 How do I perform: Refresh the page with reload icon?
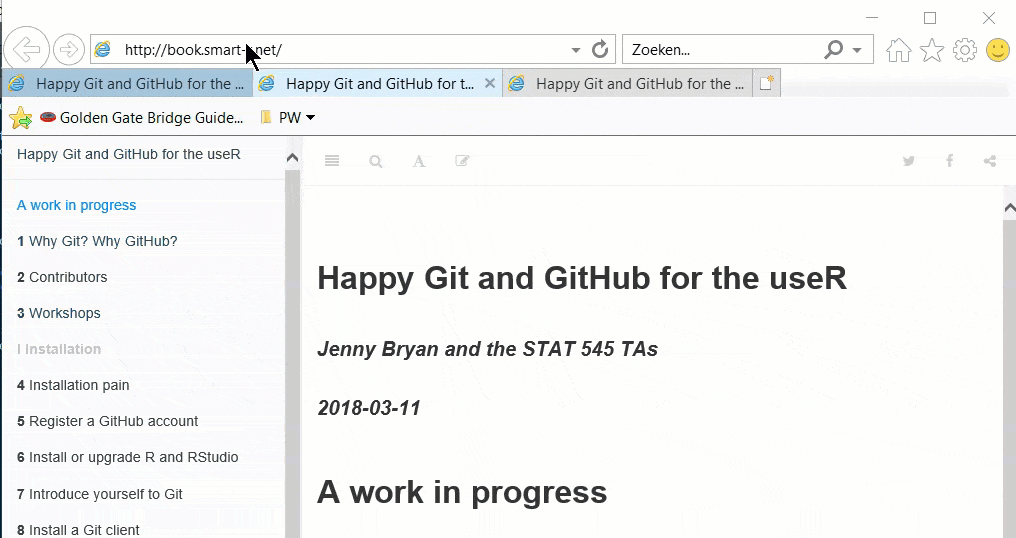600,49
